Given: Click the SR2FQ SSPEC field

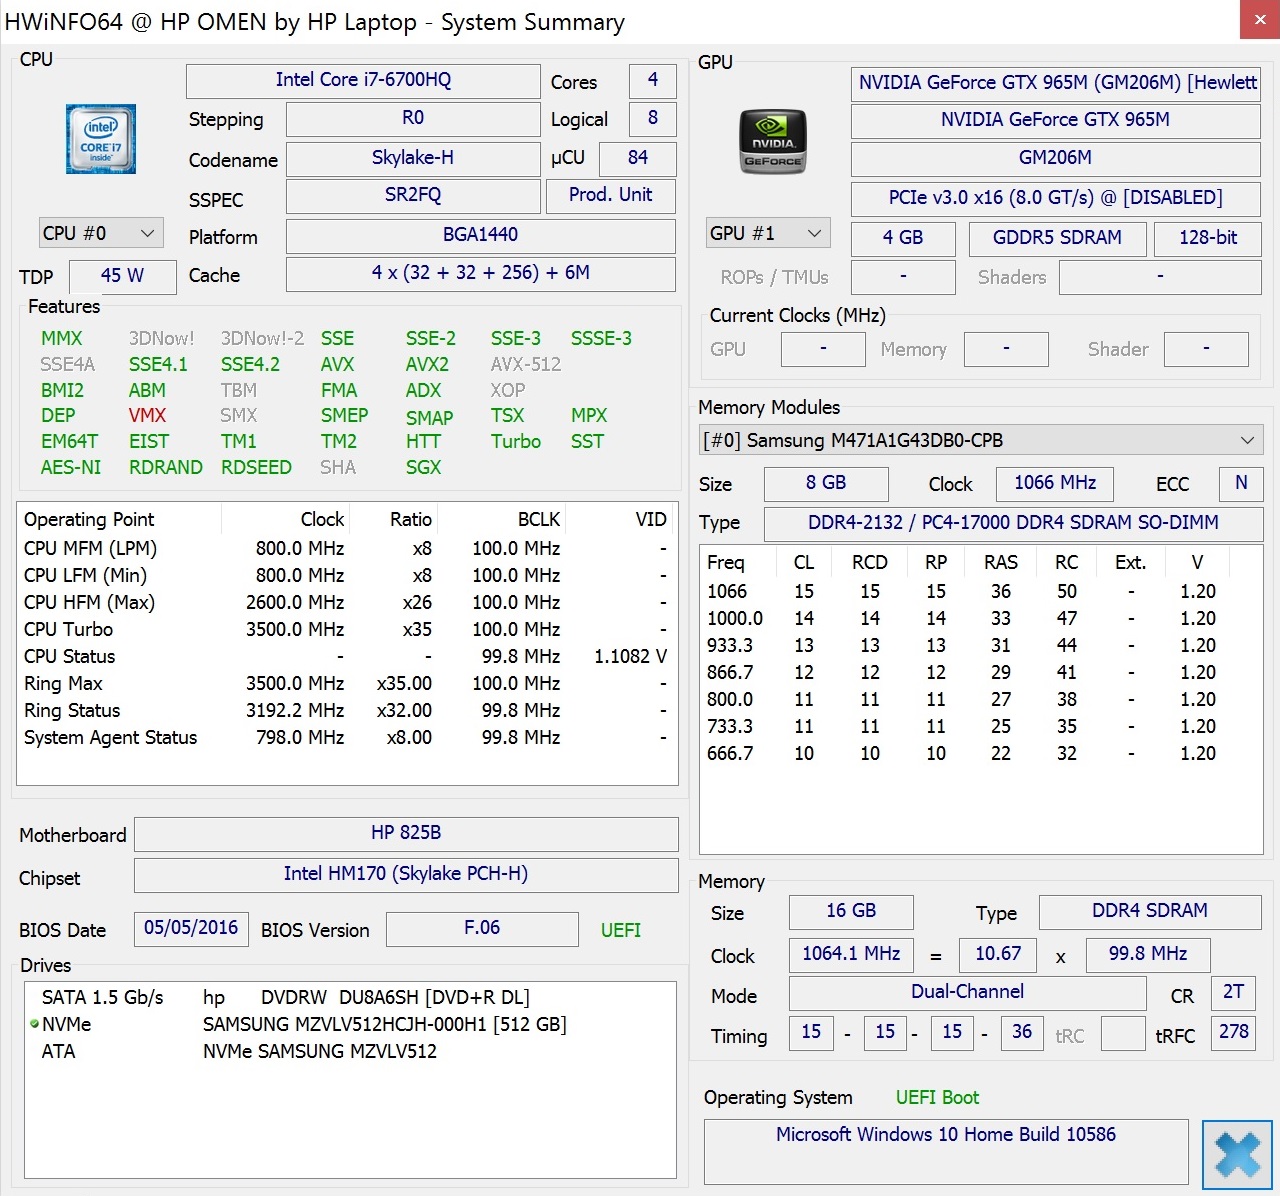Looking at the screenshot, I should pos(413,196).
